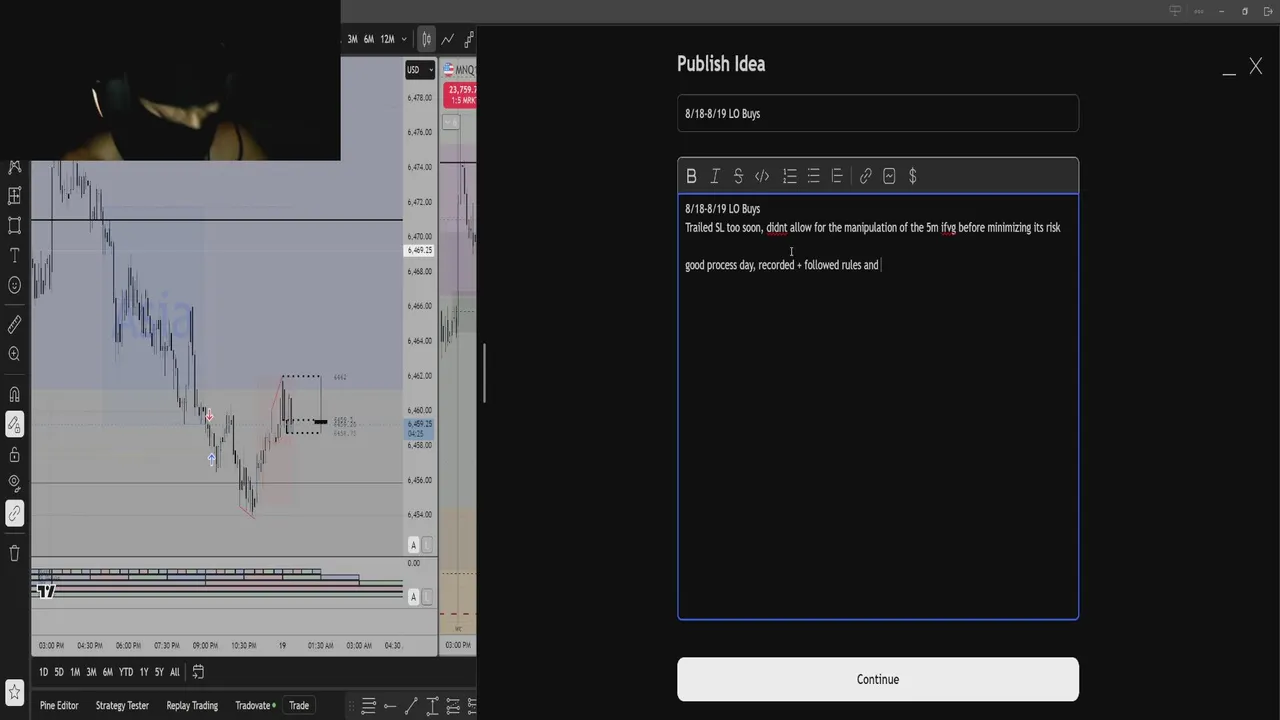The height and width of the screenshot is (720, 1280).
Task: Click the vertical measure icon at bottom
Action: tap(433, 706)
